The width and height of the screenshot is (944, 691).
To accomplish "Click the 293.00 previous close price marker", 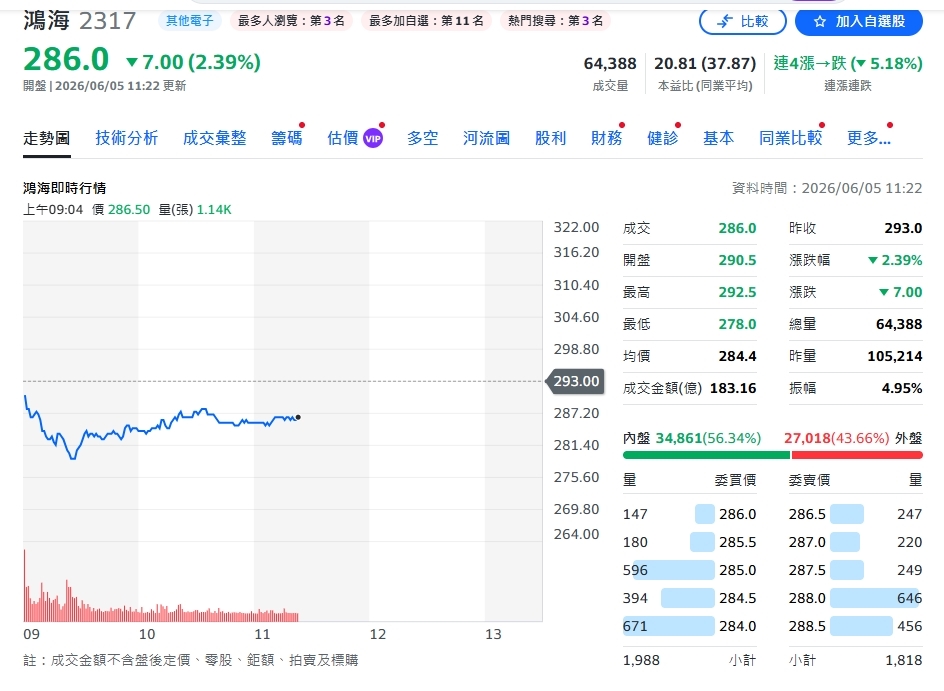I will click(x=575, y=382).
